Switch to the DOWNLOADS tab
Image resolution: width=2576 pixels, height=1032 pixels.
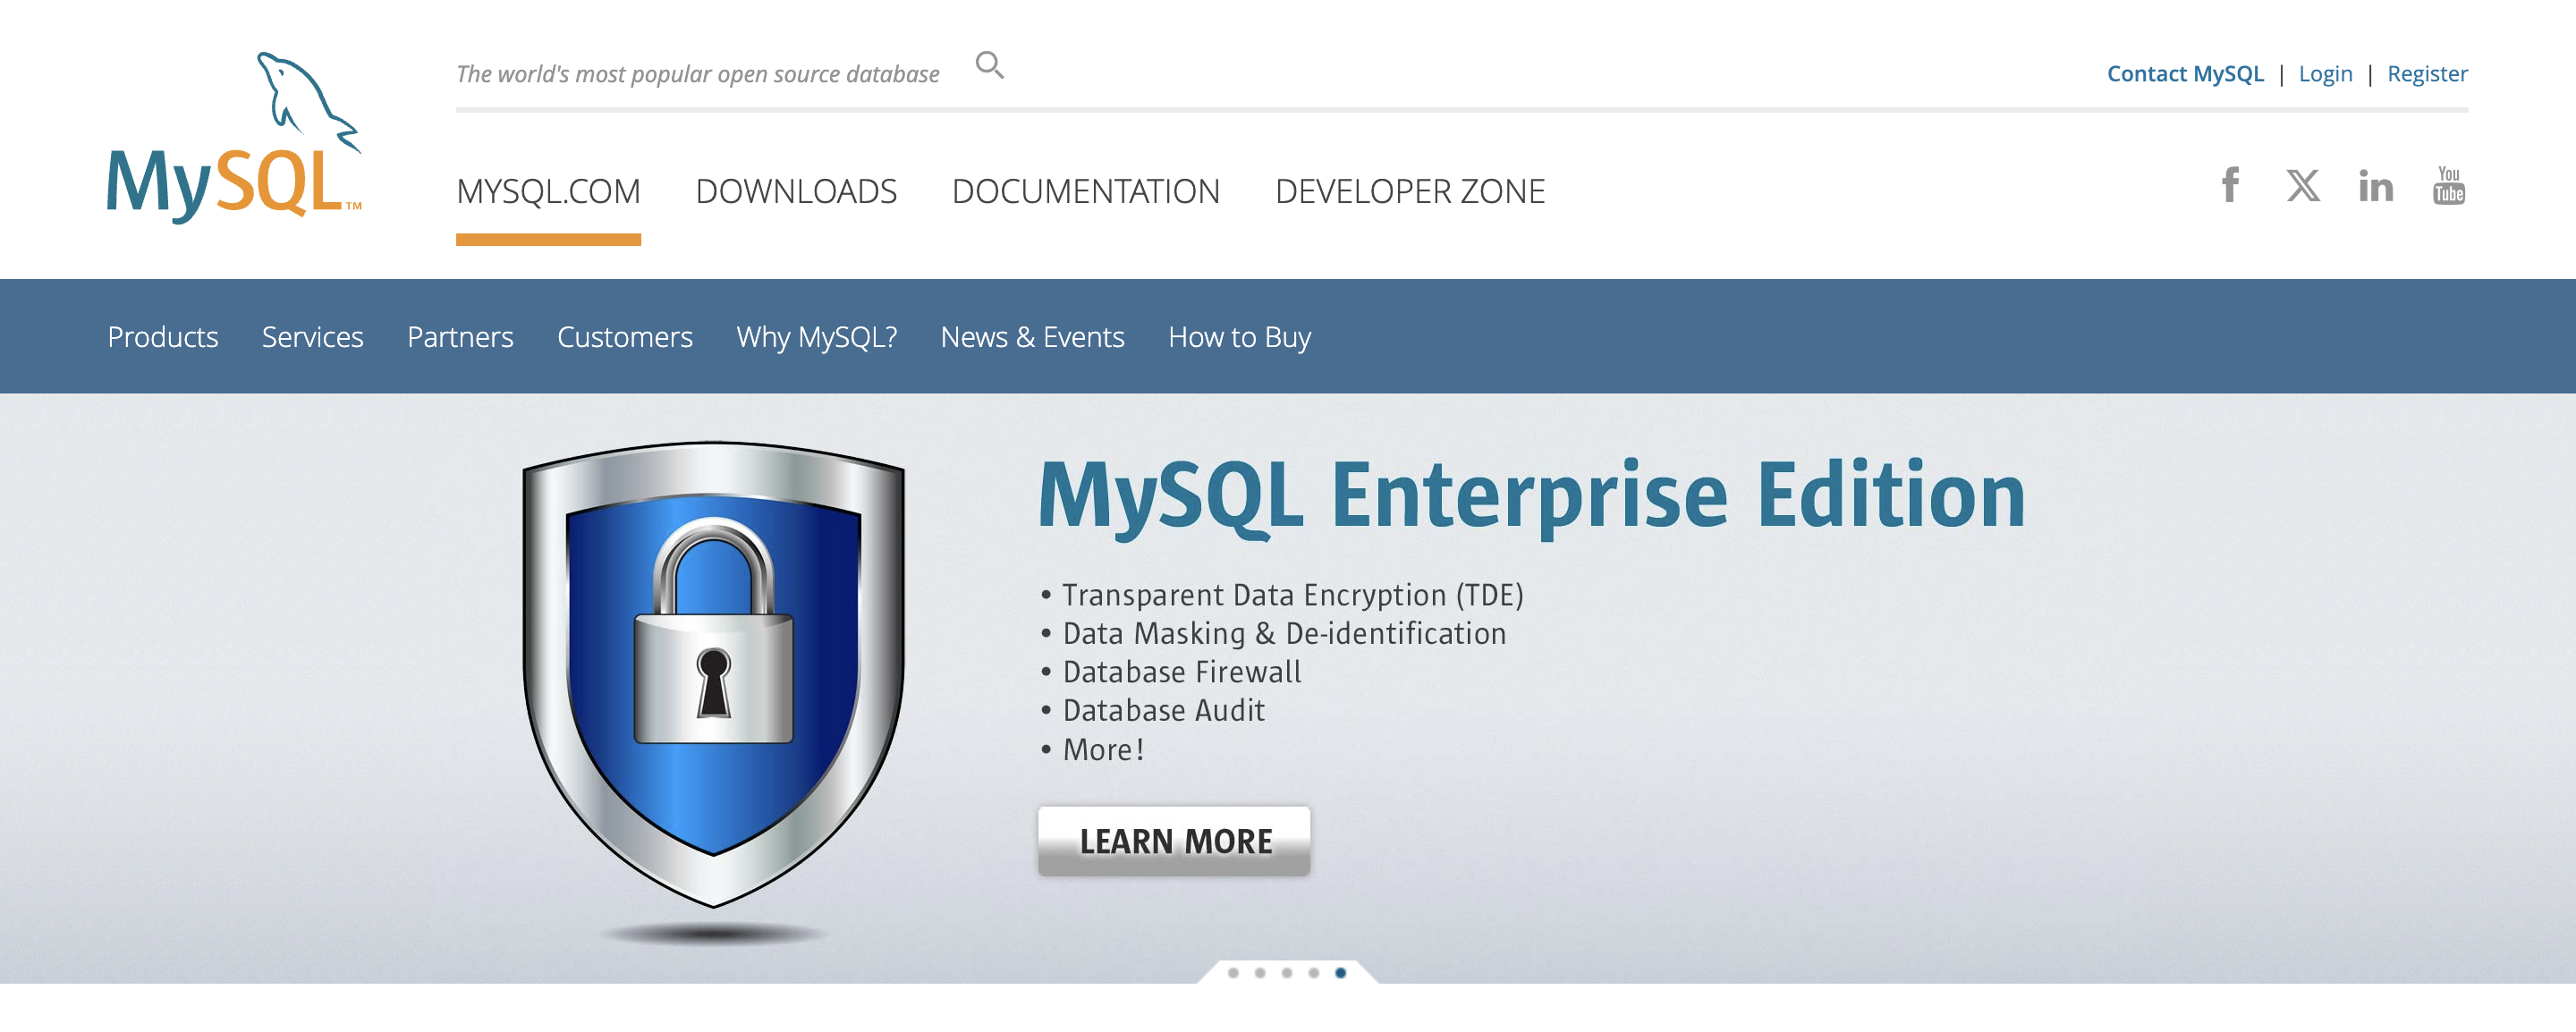click(797, 191)
